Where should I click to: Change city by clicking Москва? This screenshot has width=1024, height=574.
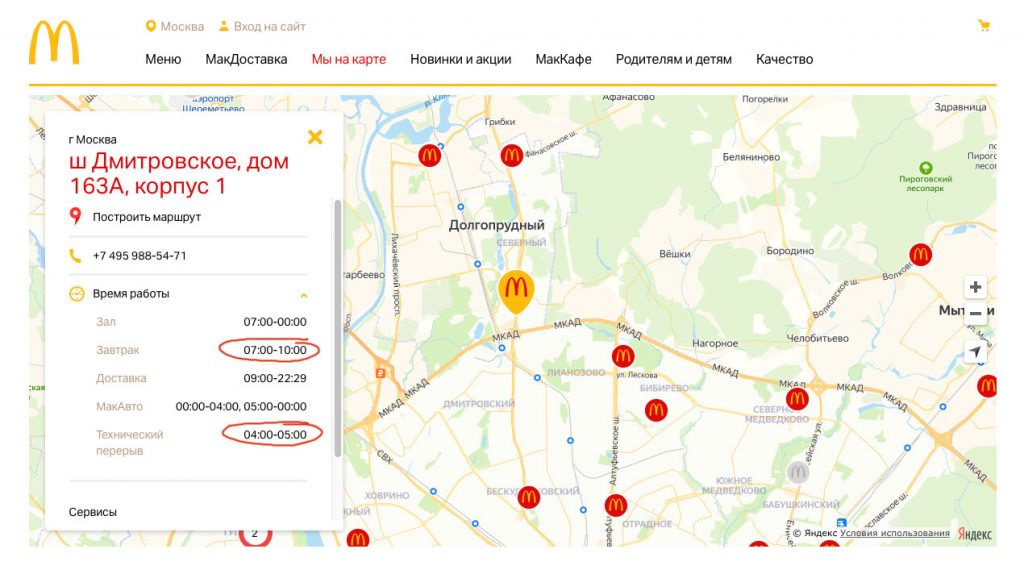(x=182, y=27)
